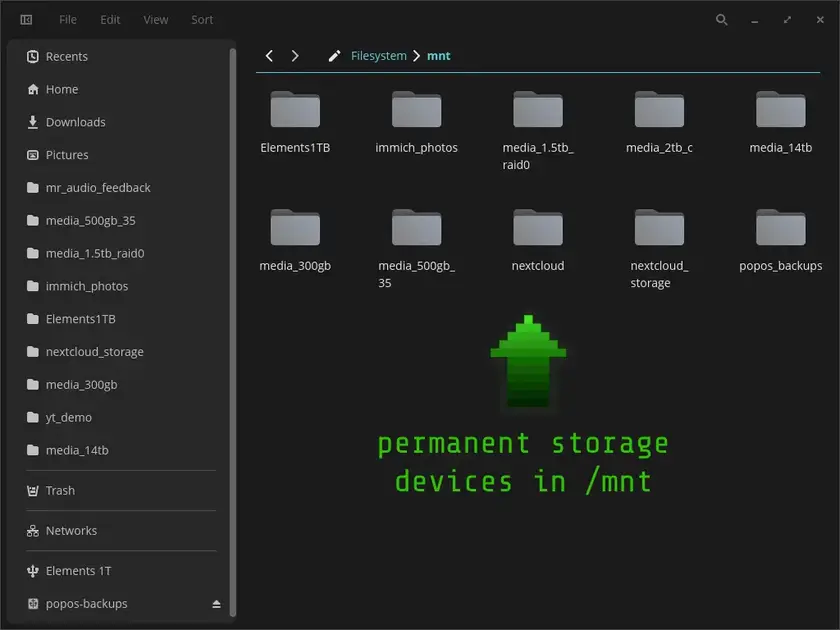Open Networks in the sidebar
This screenshot has width=840, height=630.
tap(122, 530)
